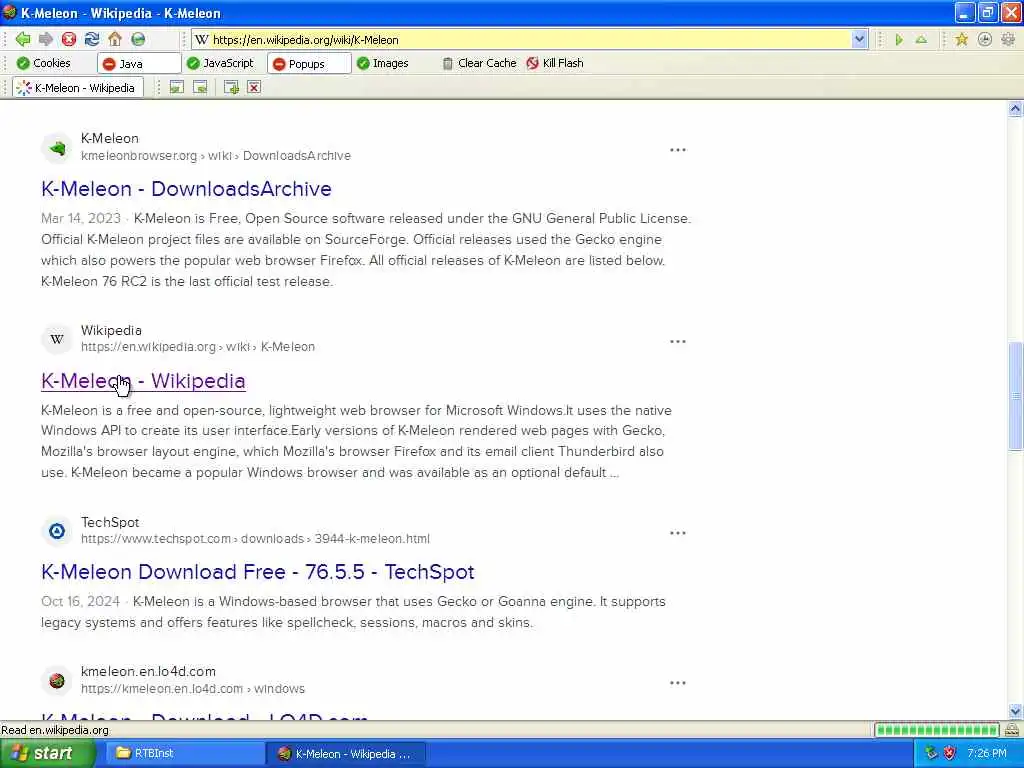Click the page loading progress bar in the status bar

coord(937,729)
